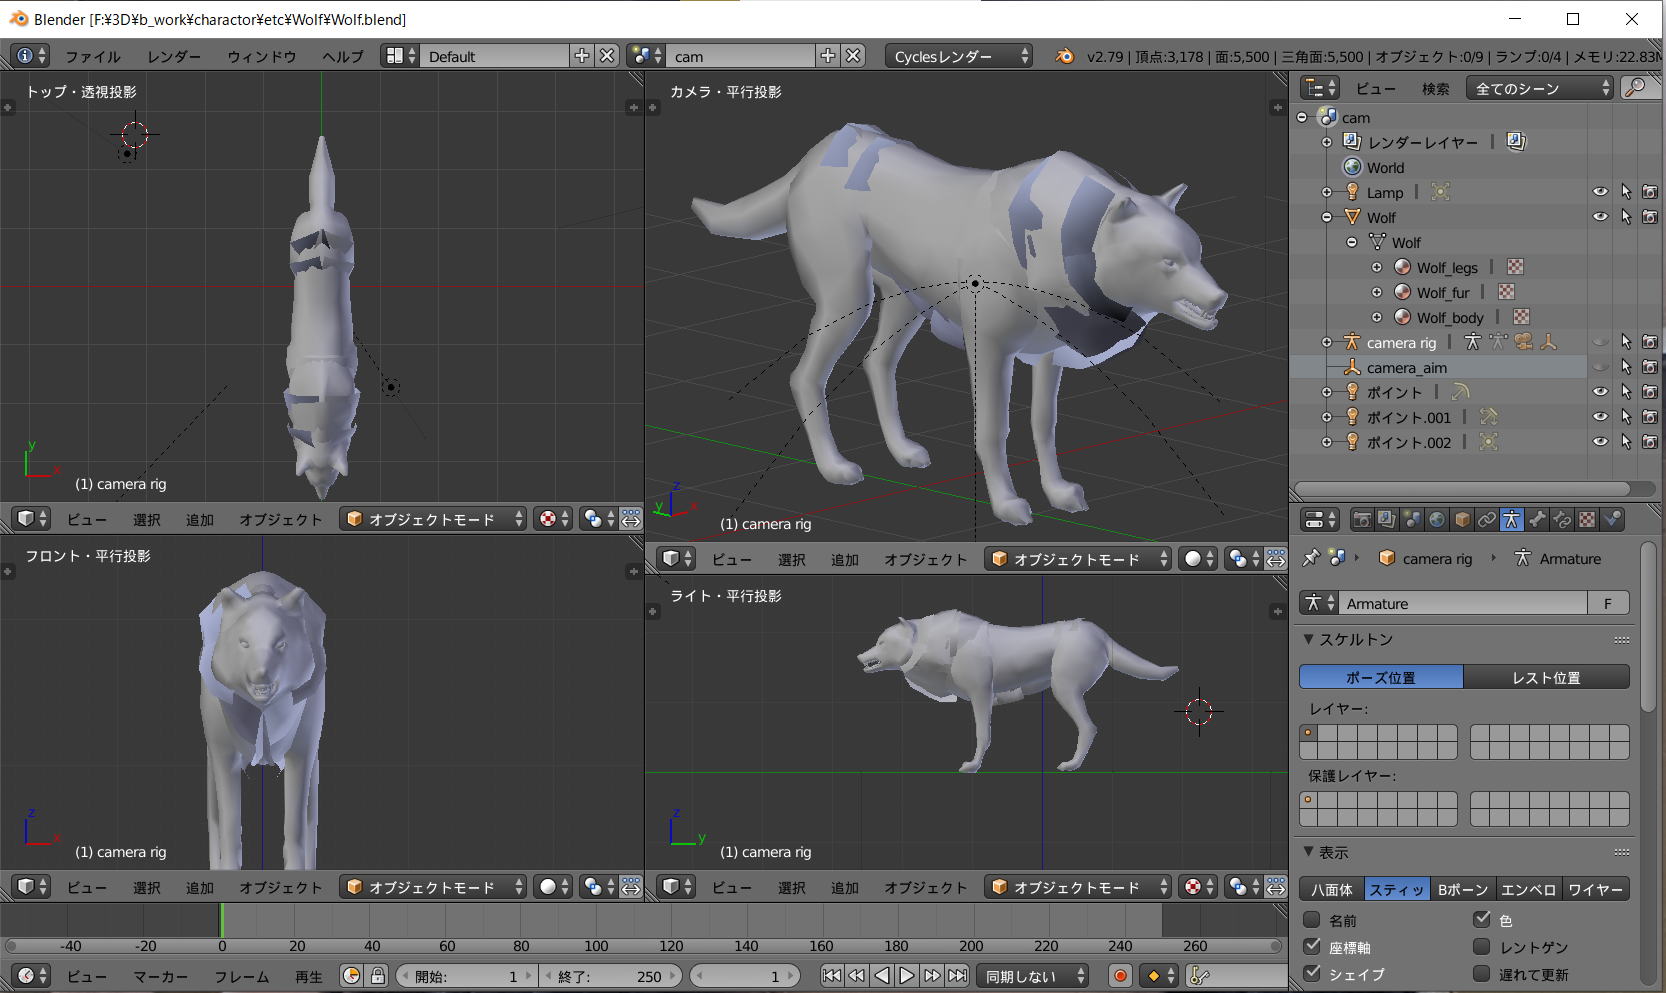Open the Render properties camera tab
This screenshot has height=993, width=1666.
tap(1362, 519)
